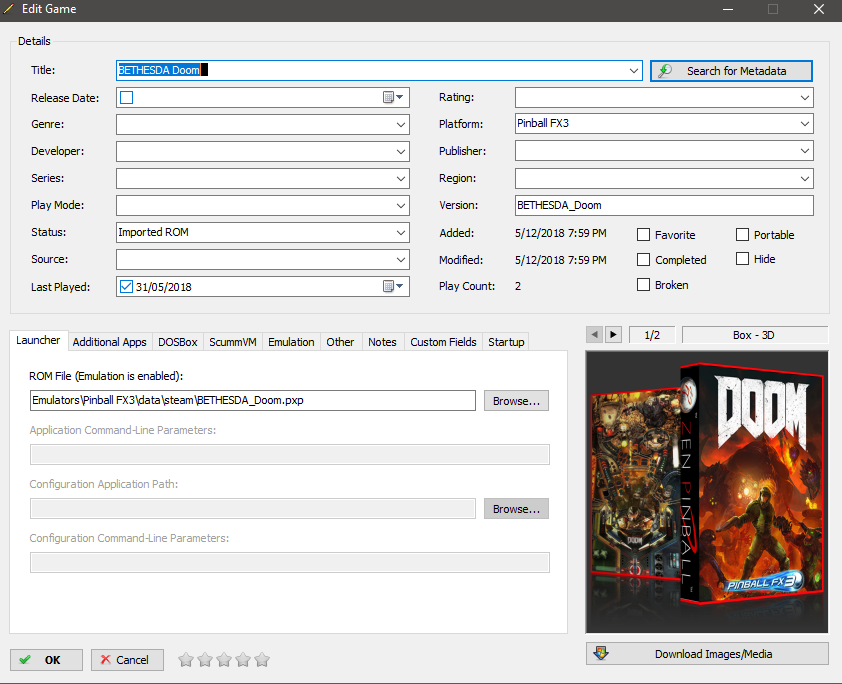Open the Release Date calendar picker icon
The width and height of the screenshot is (842, 684).
click(393, 97)
